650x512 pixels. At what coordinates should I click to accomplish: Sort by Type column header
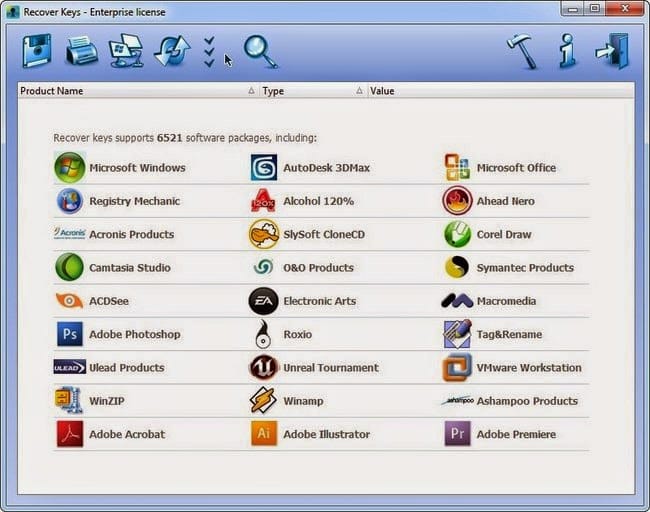(x=313, y=91)
